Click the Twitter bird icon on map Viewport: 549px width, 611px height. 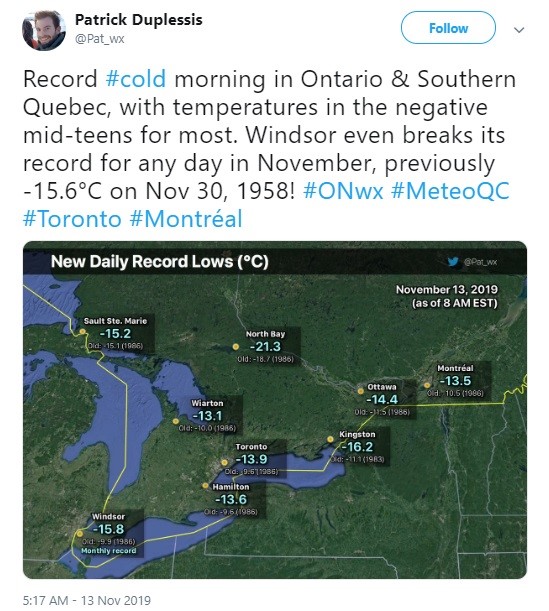pyautogui.click(x=452, y=262)
